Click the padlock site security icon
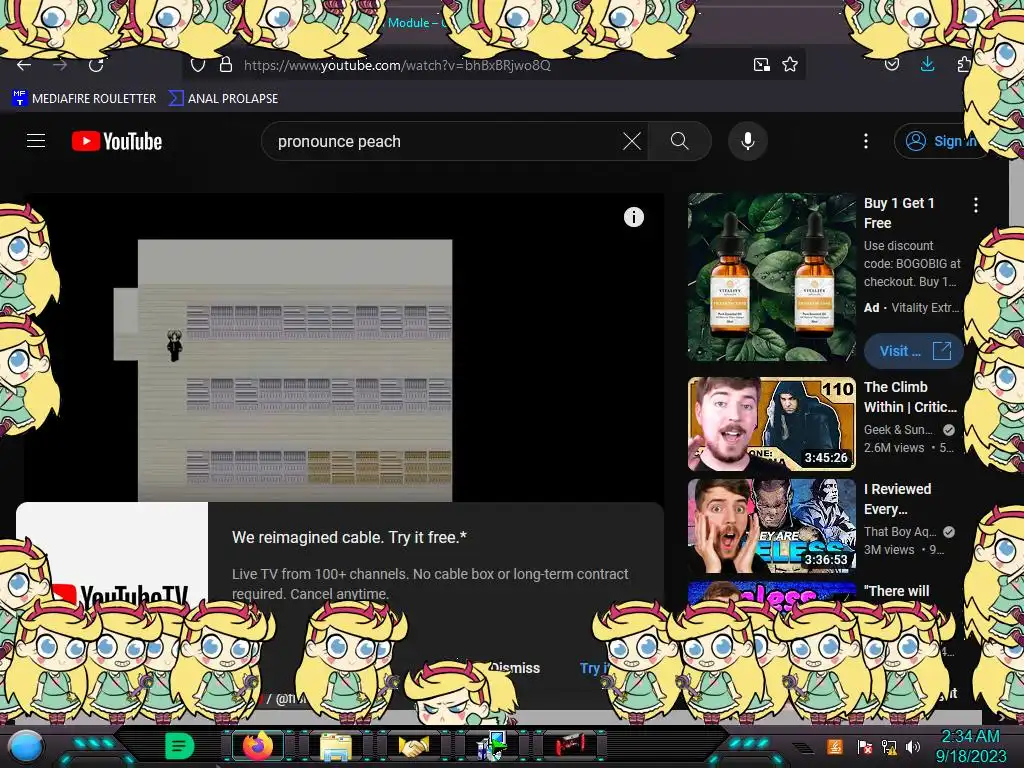Screen dimensions: 1024x768 (x=225, y=65)
